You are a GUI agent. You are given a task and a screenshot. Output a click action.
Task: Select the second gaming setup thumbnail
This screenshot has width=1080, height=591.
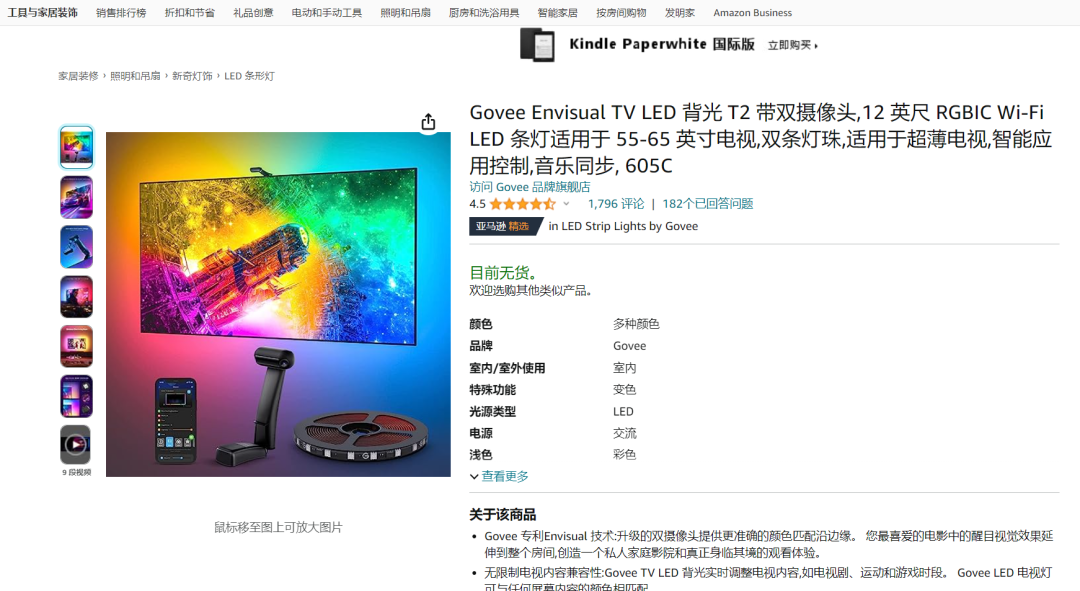click(x=76, y=197)
